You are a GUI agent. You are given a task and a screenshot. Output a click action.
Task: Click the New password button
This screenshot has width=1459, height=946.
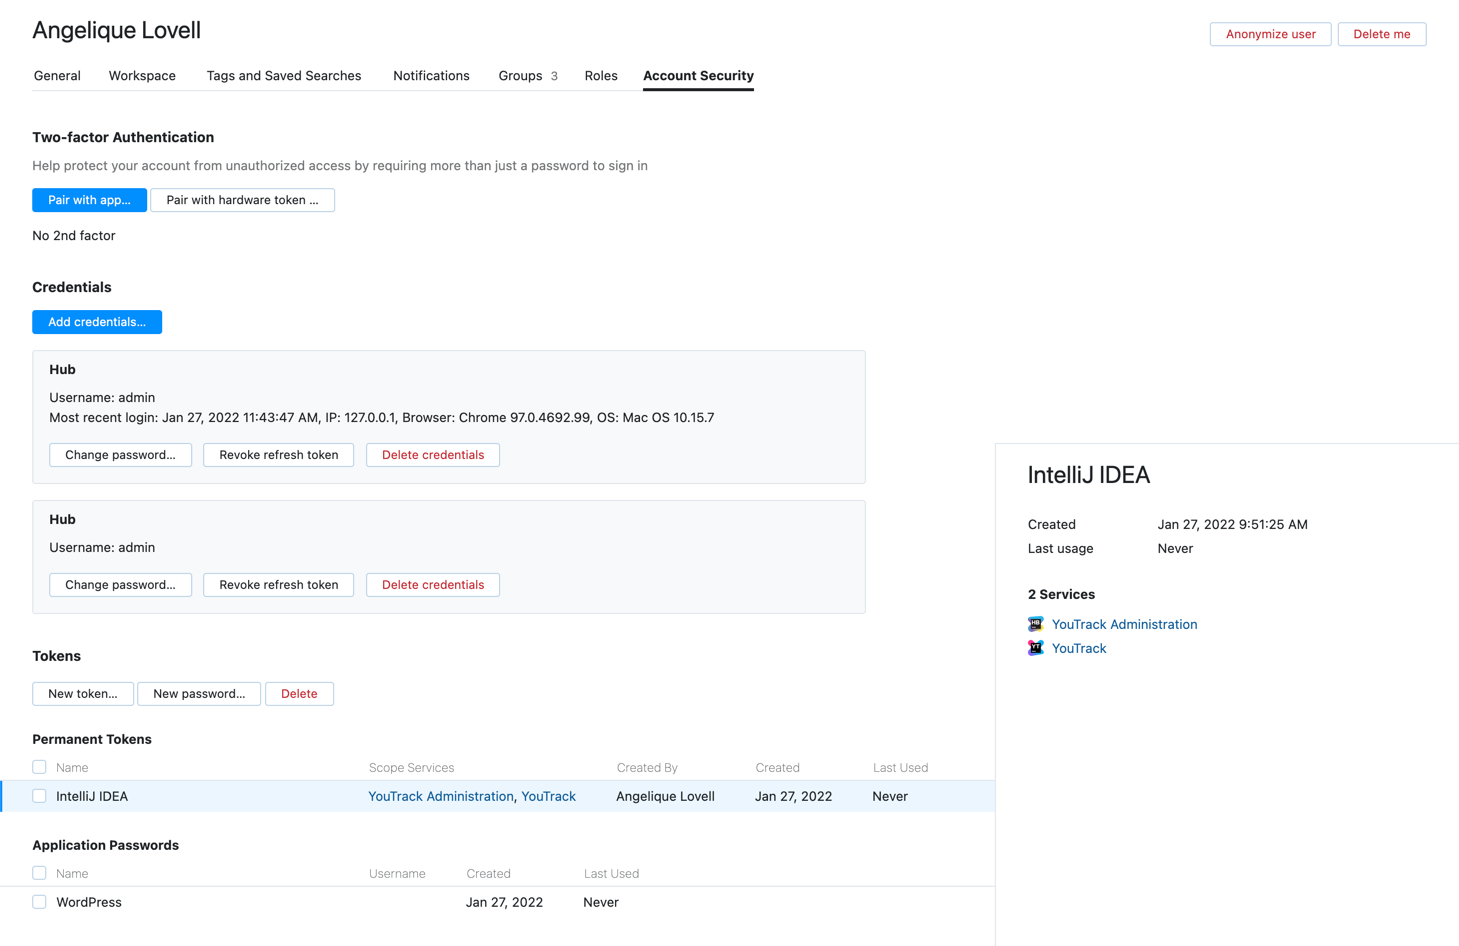(x=199, y=694)
